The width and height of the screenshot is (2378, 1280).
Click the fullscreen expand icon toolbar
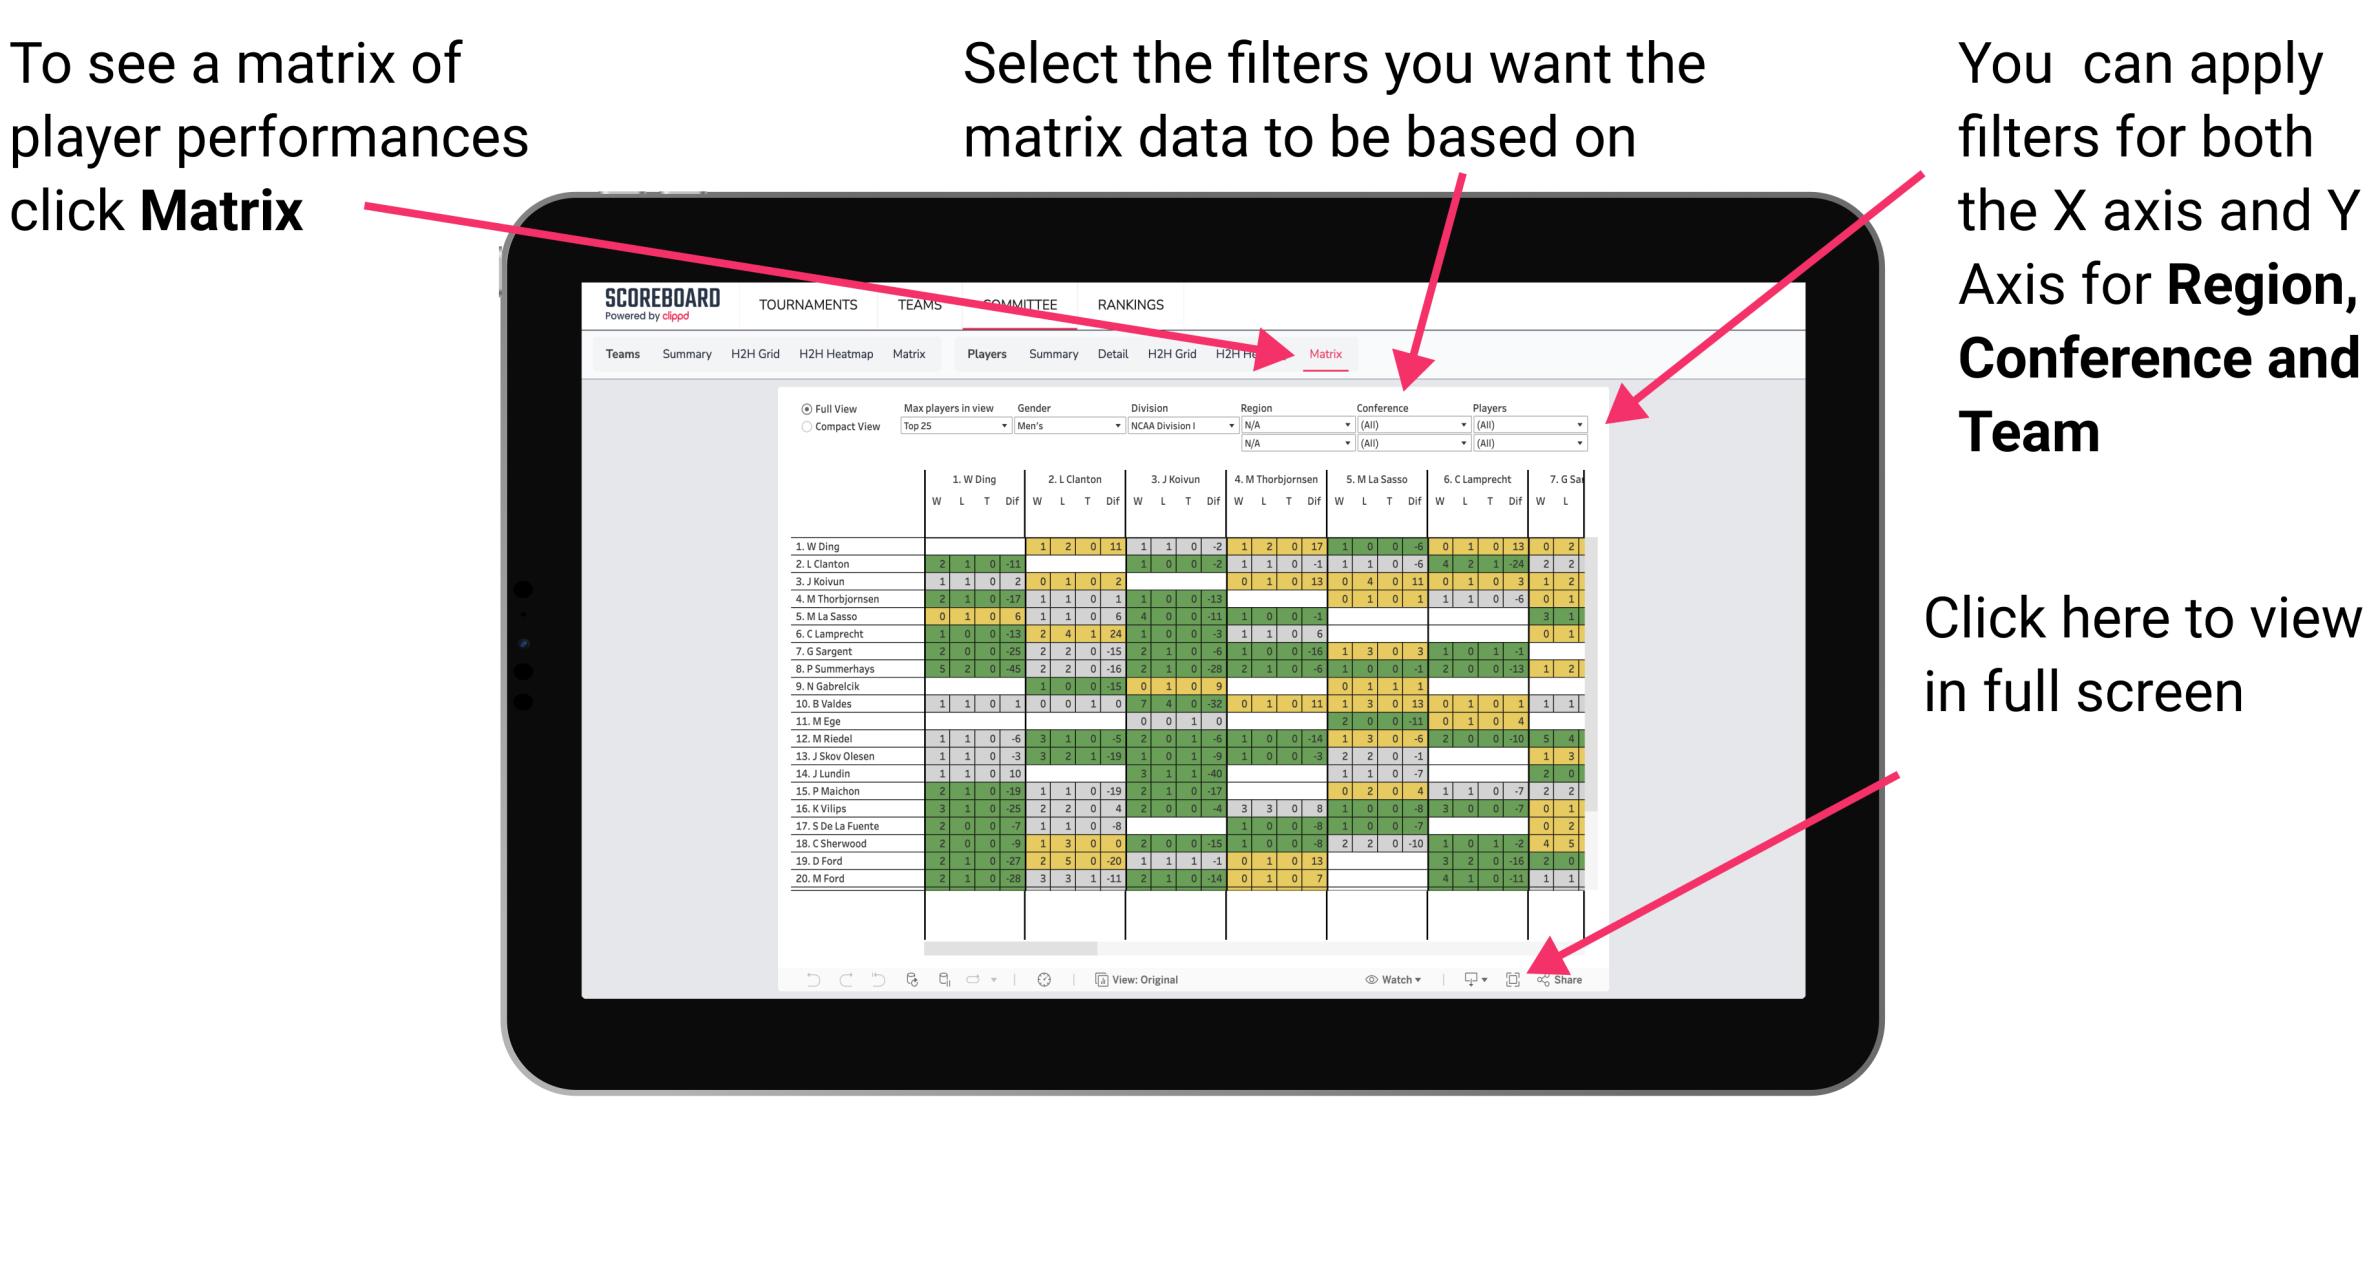[1514, 977]
